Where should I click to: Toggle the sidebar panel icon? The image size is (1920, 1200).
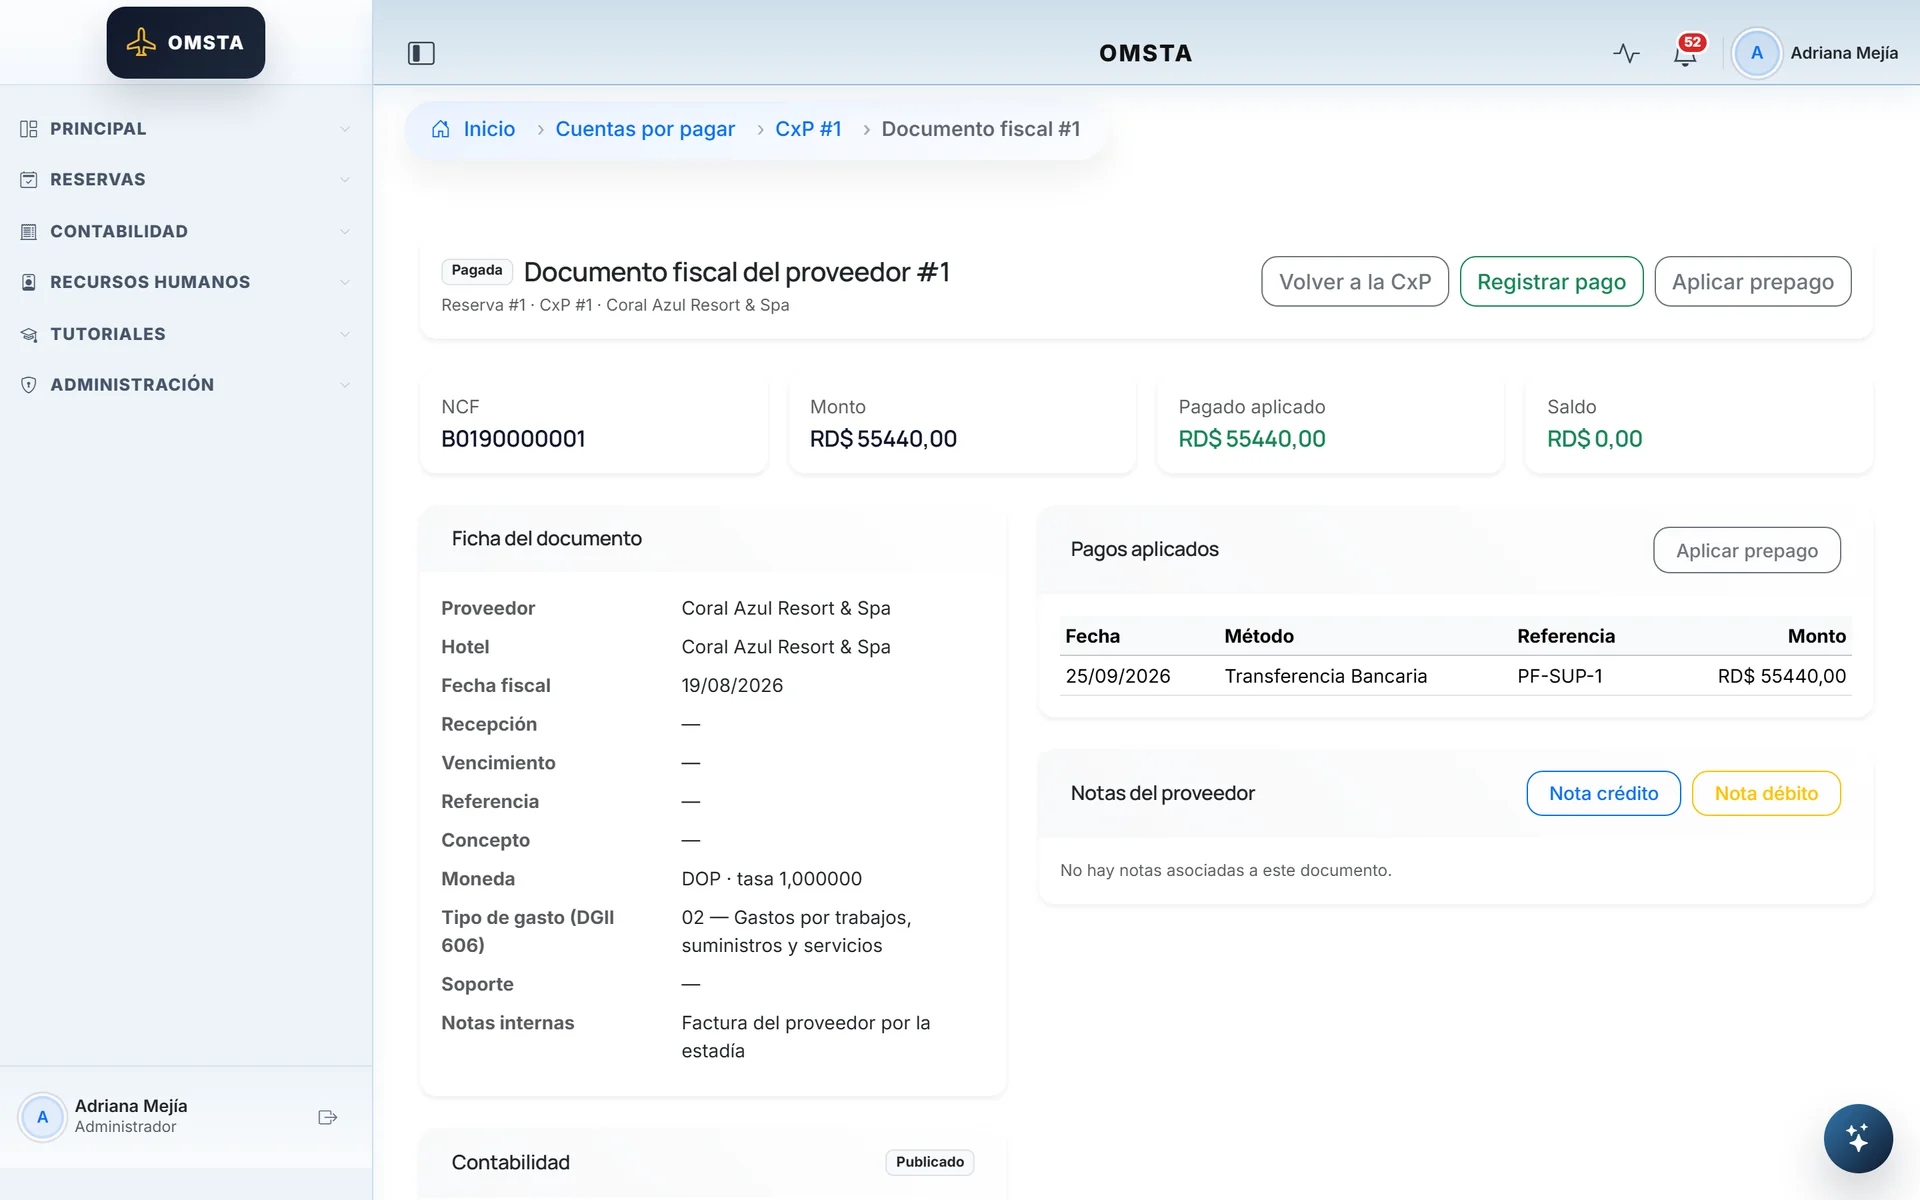[x=421, y=53]
